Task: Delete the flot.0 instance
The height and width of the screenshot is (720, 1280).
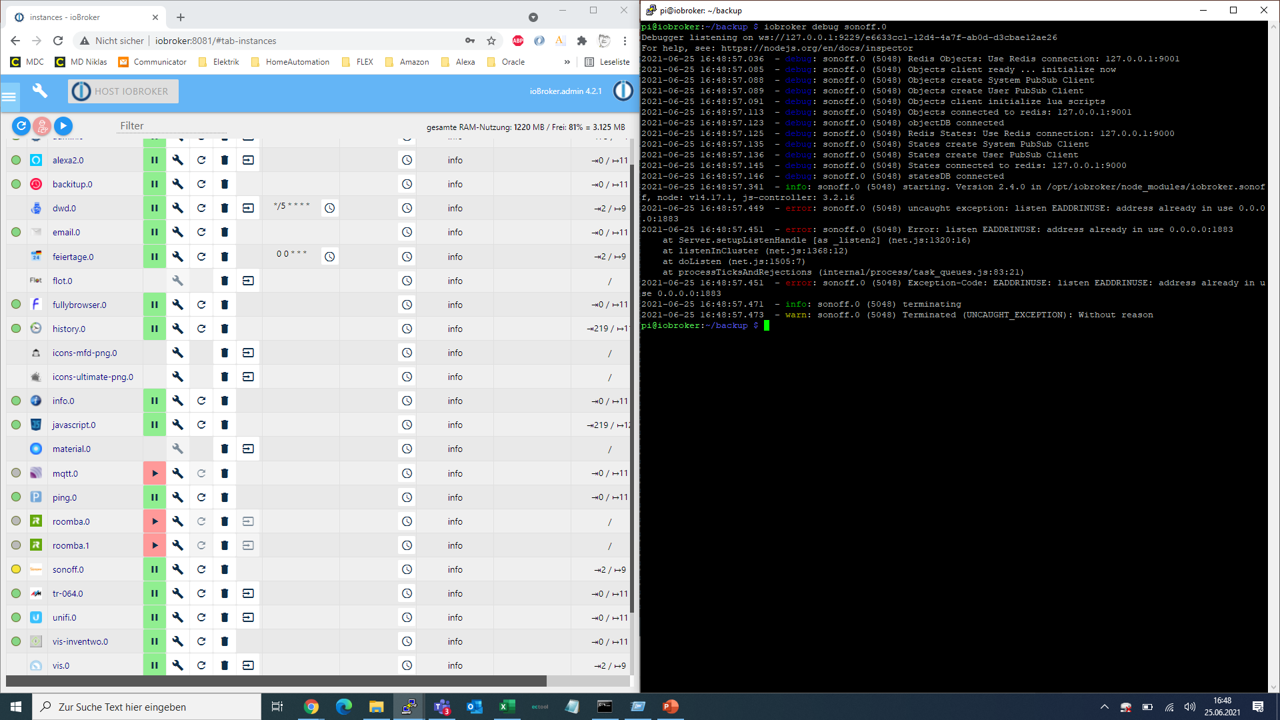Action: [x=224, y=281]
